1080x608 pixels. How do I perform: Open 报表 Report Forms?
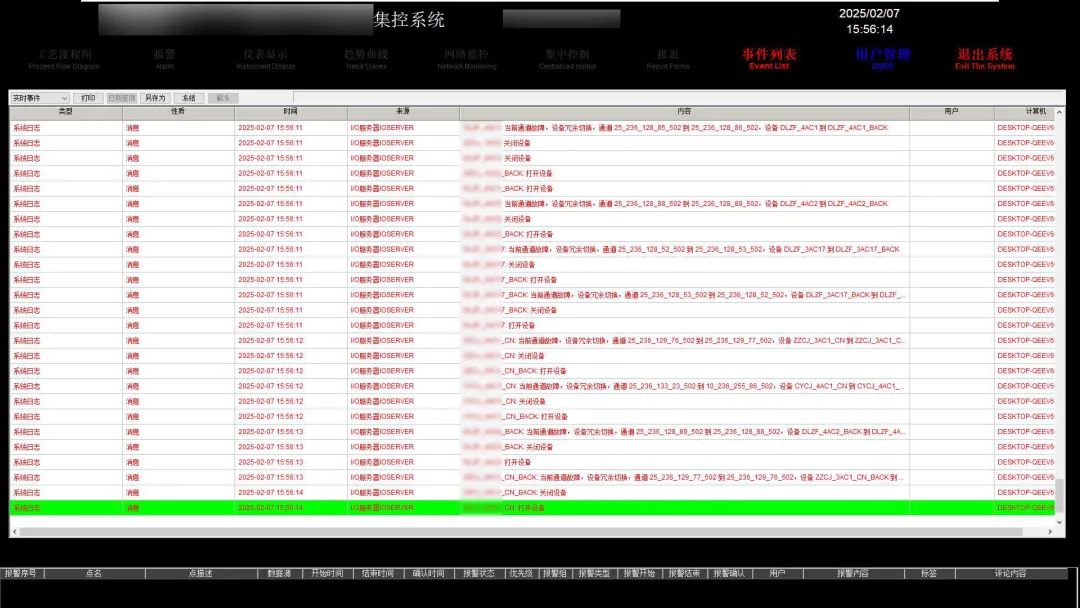[668, 58]
